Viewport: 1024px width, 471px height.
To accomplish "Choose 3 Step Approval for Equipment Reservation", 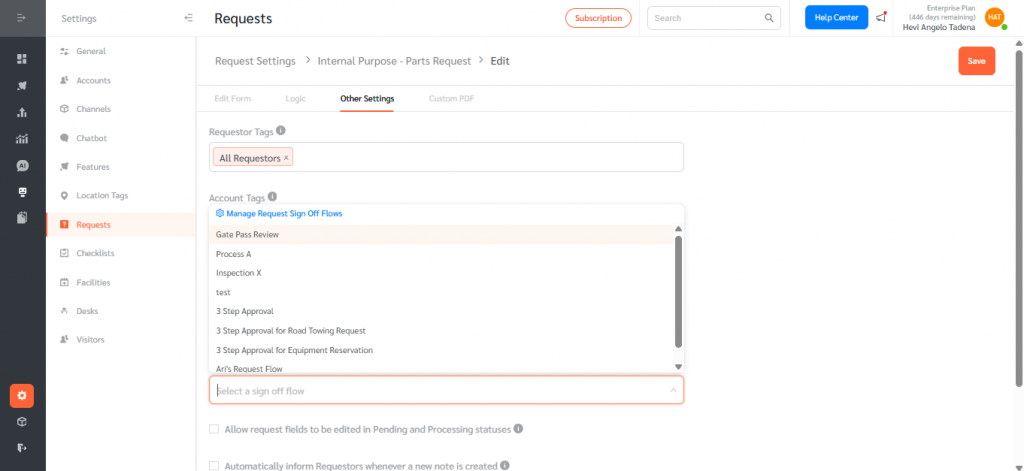I will pos(294,350).
